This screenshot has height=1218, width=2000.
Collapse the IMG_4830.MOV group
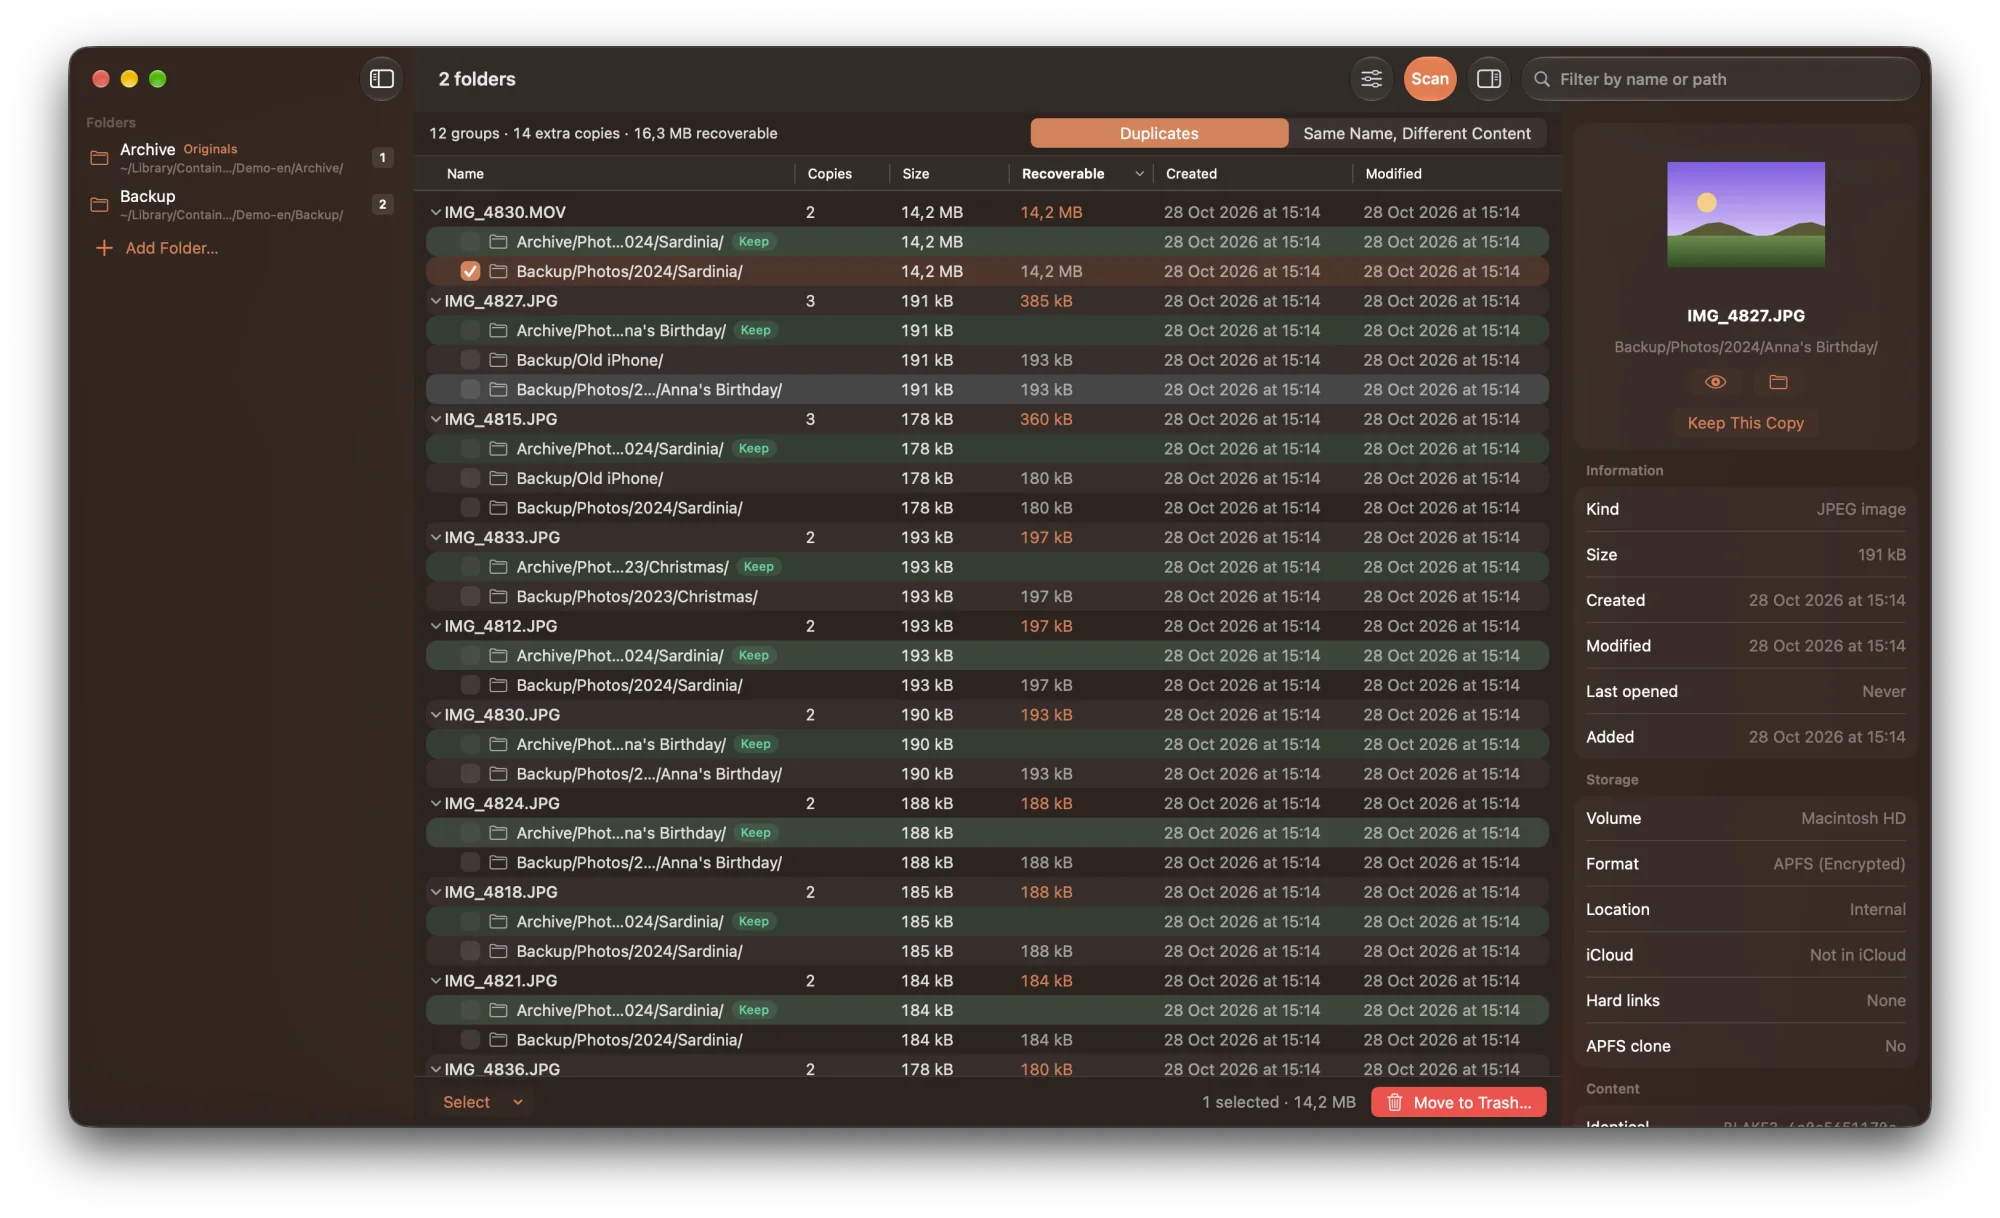coord(435,212)
